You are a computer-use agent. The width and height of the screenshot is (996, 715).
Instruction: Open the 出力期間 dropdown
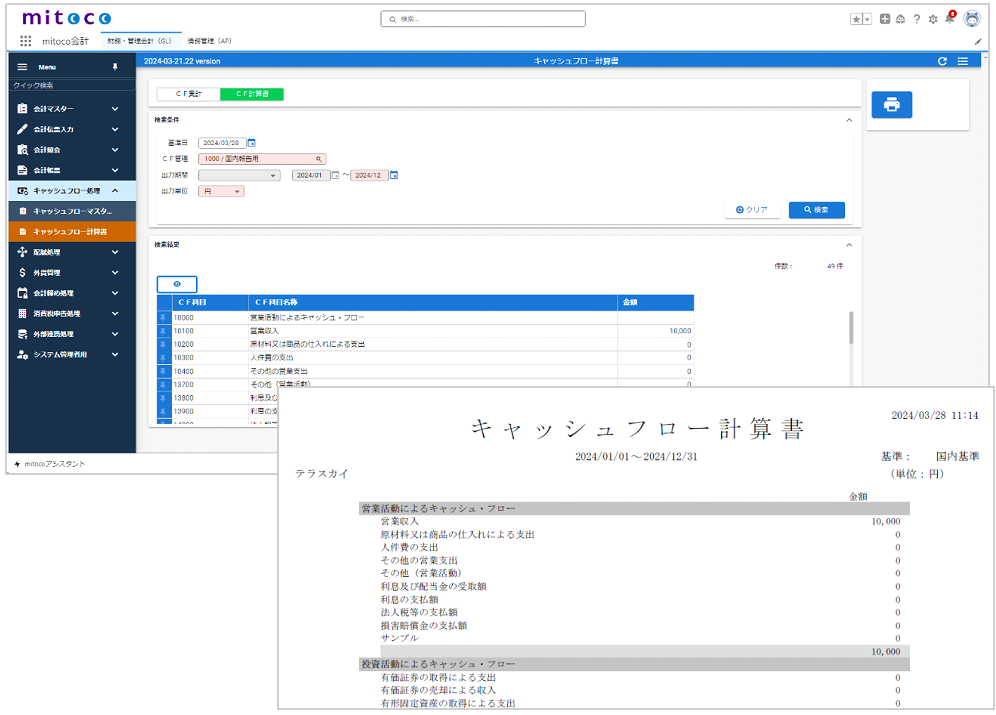click(x=239, y=175)
